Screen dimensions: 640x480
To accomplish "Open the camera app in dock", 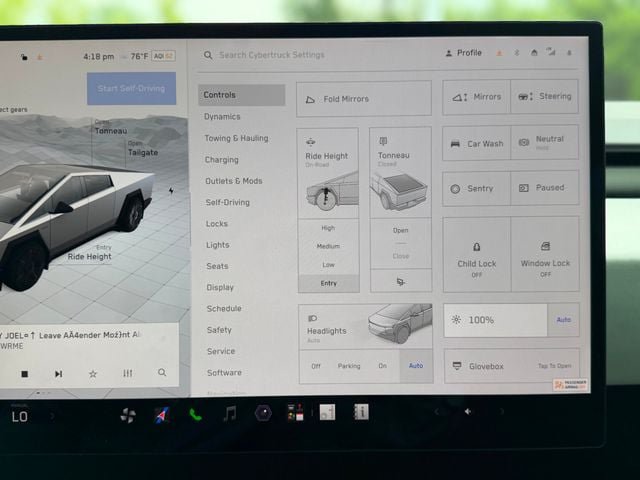I will pyautogui.click(x=263, y=413).
